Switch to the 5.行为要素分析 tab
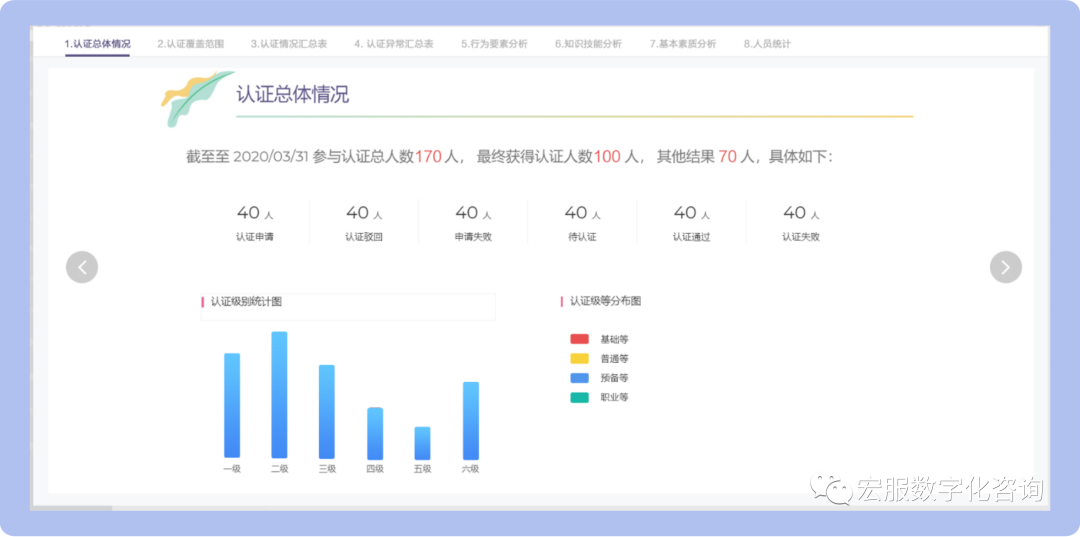1080x537 pixels. [495, 44]
